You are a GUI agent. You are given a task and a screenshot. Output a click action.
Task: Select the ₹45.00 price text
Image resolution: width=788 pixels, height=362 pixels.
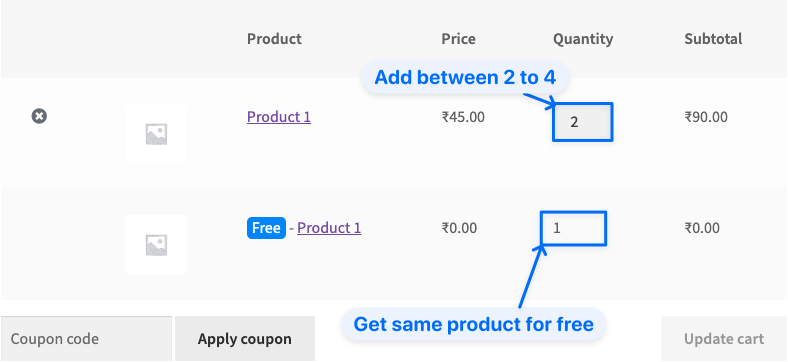click(x=463, y=117)
